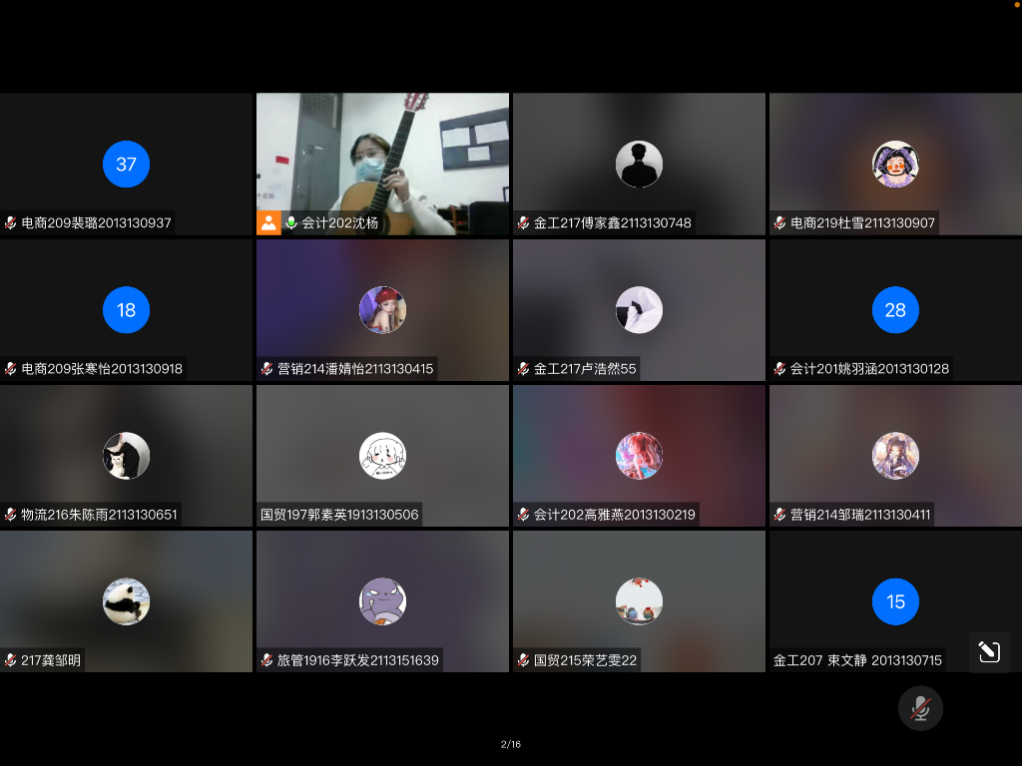
Task: Click the red-hat avatar of 营销214潘婧怡
Action: point(383,310)
